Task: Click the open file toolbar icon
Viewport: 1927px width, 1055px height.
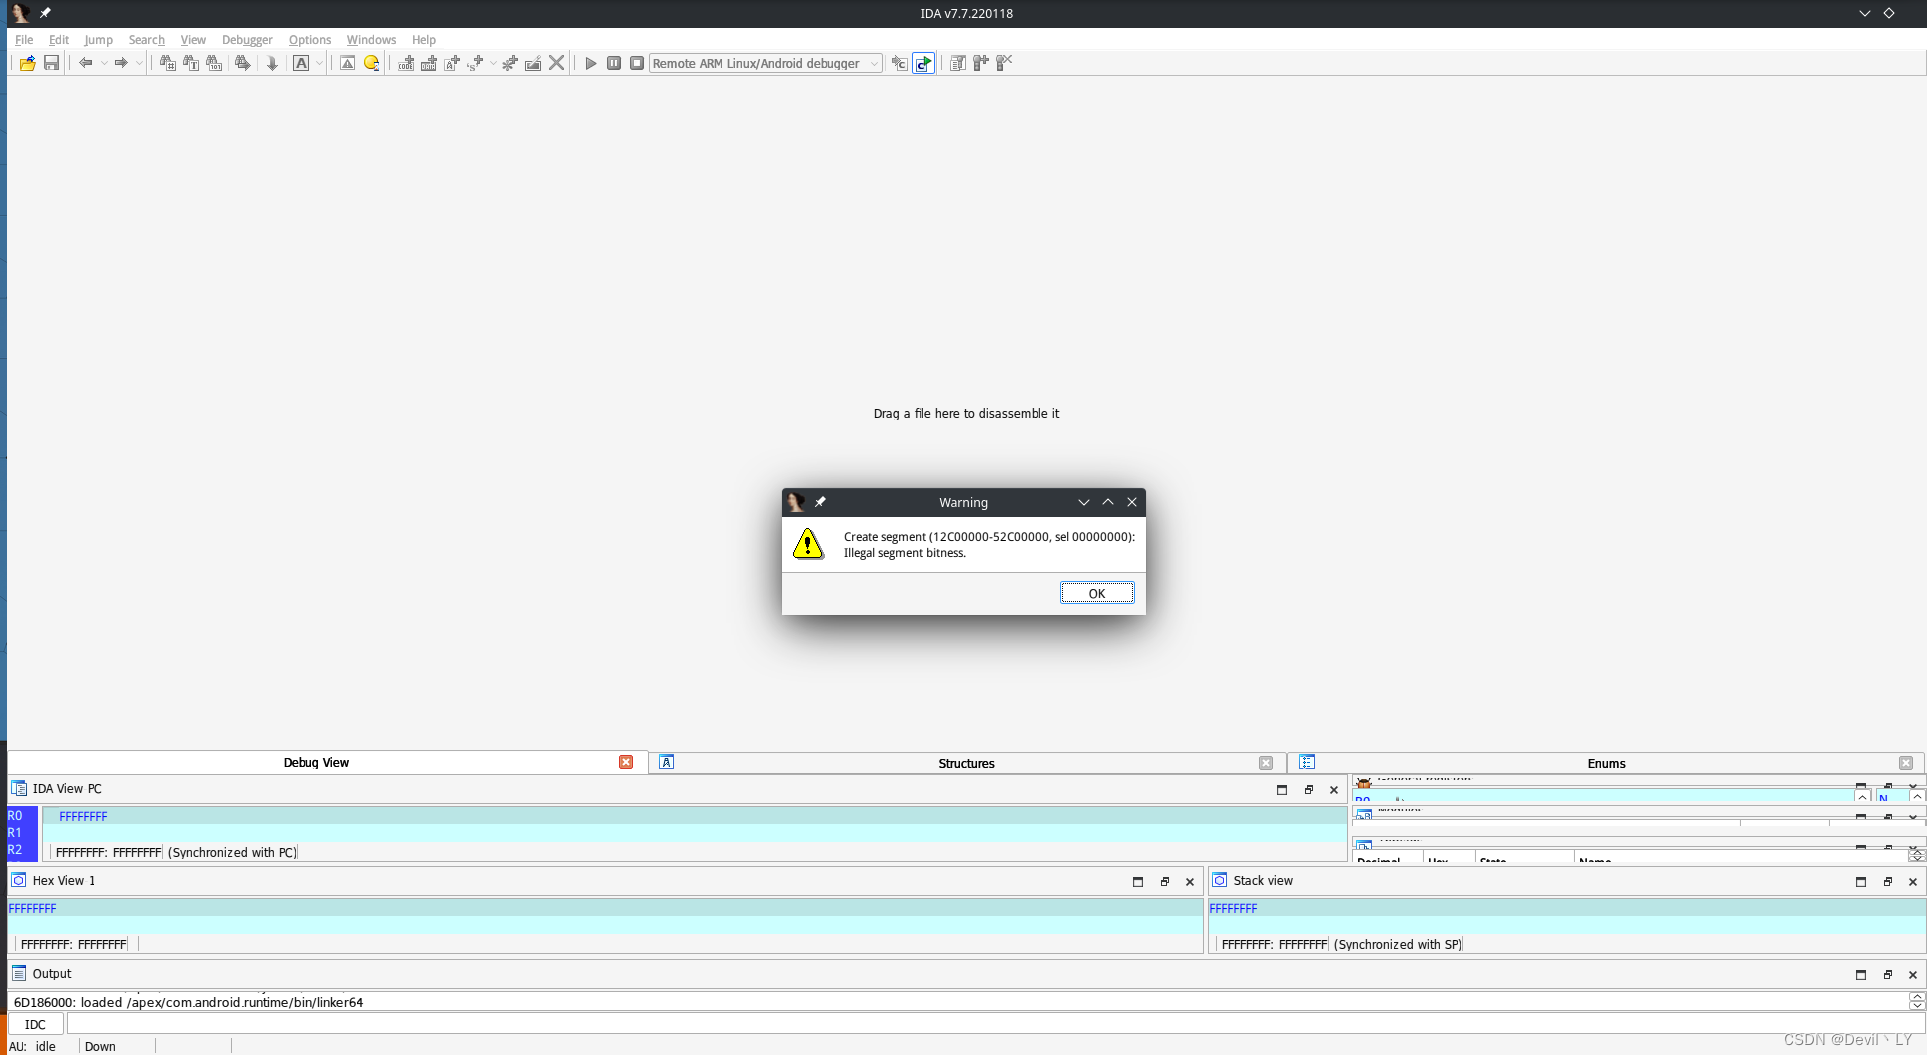Action: 27,63
